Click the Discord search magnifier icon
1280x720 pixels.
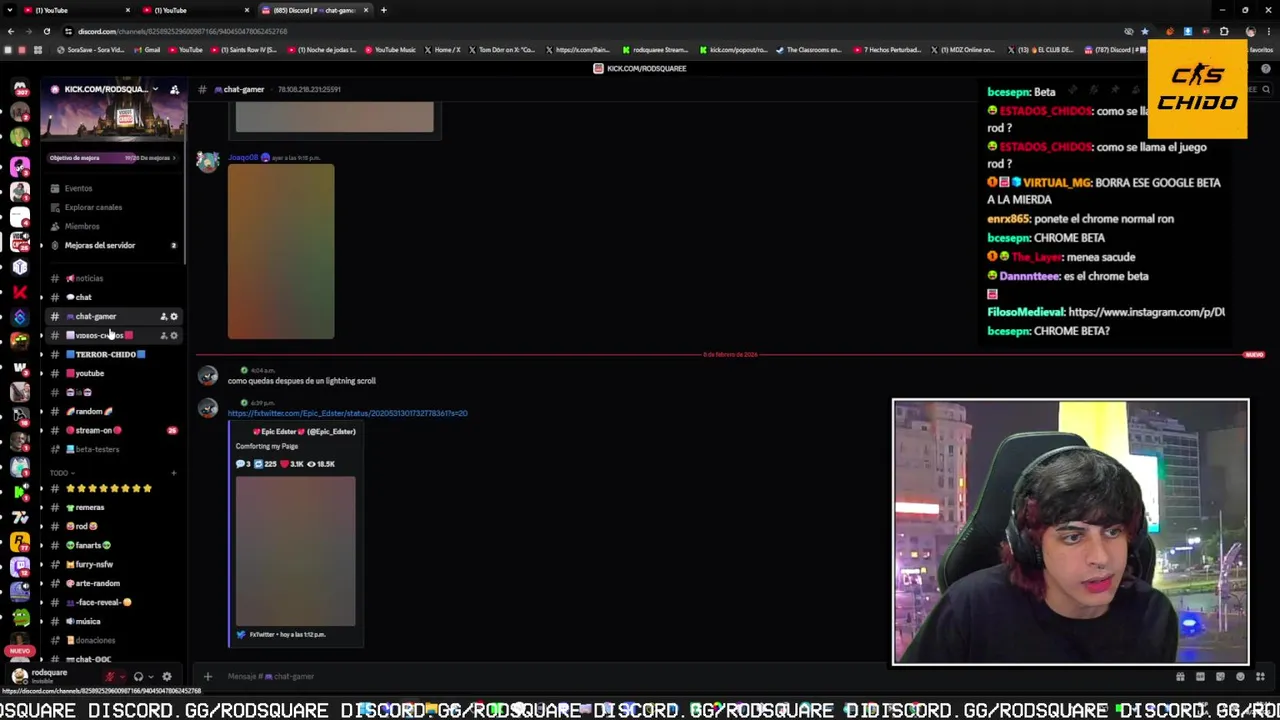[x=1266, y=89]
